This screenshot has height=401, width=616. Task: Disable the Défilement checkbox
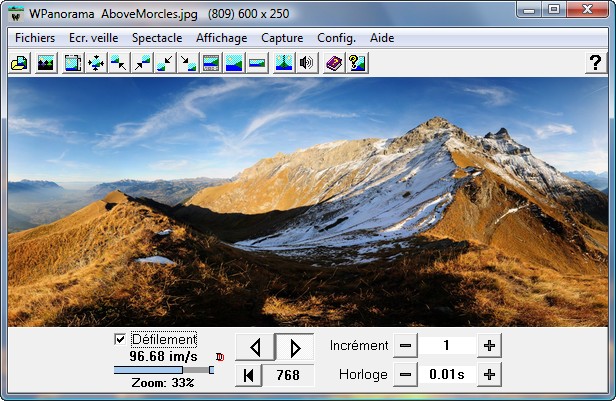click(120, 339)
